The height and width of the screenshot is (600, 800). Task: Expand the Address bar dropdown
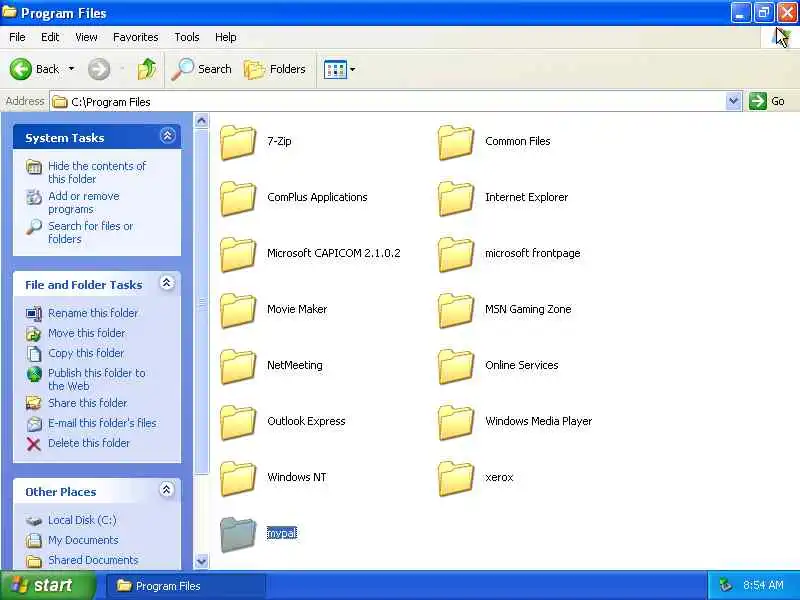point(733,101)
